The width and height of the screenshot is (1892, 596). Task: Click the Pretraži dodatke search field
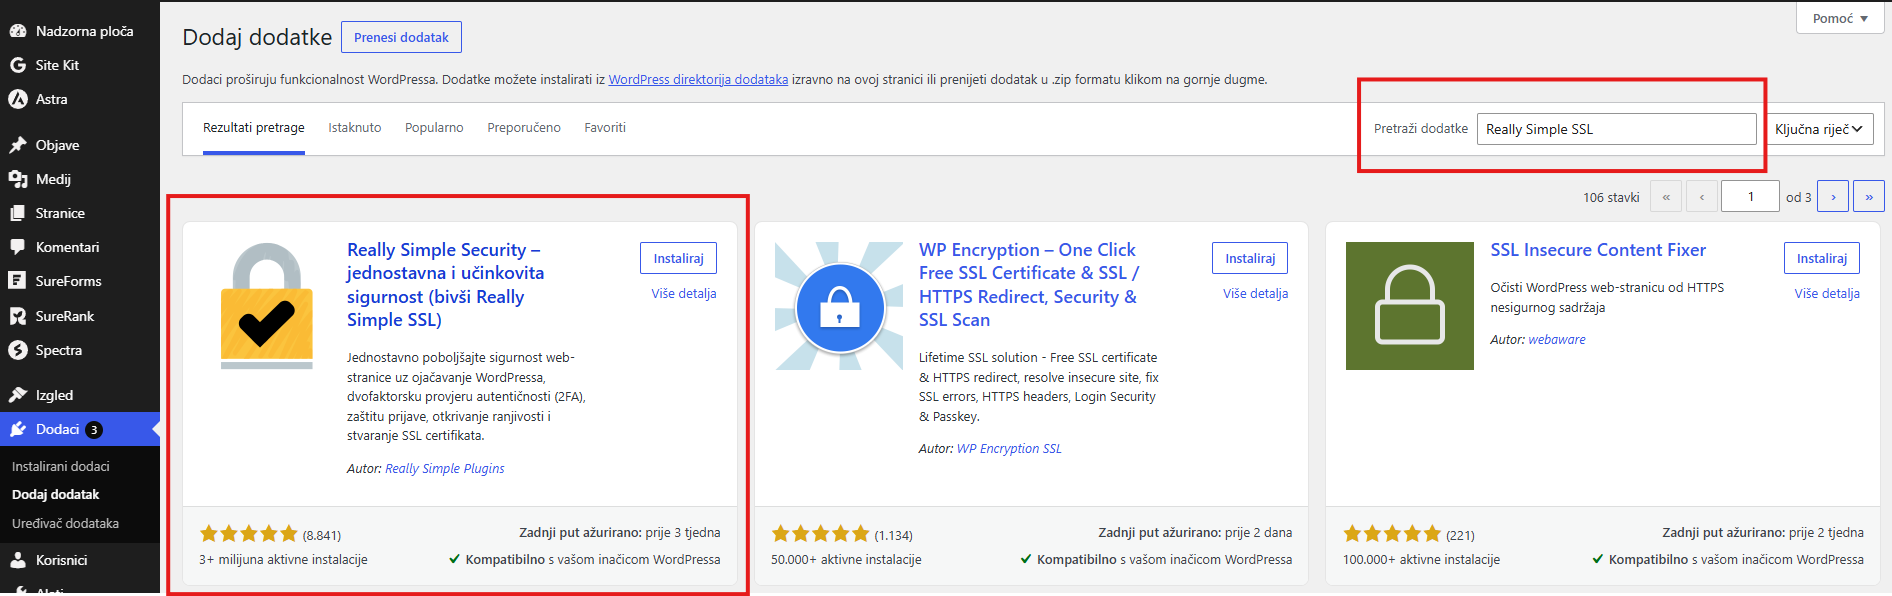click(x=1616, y=129)
